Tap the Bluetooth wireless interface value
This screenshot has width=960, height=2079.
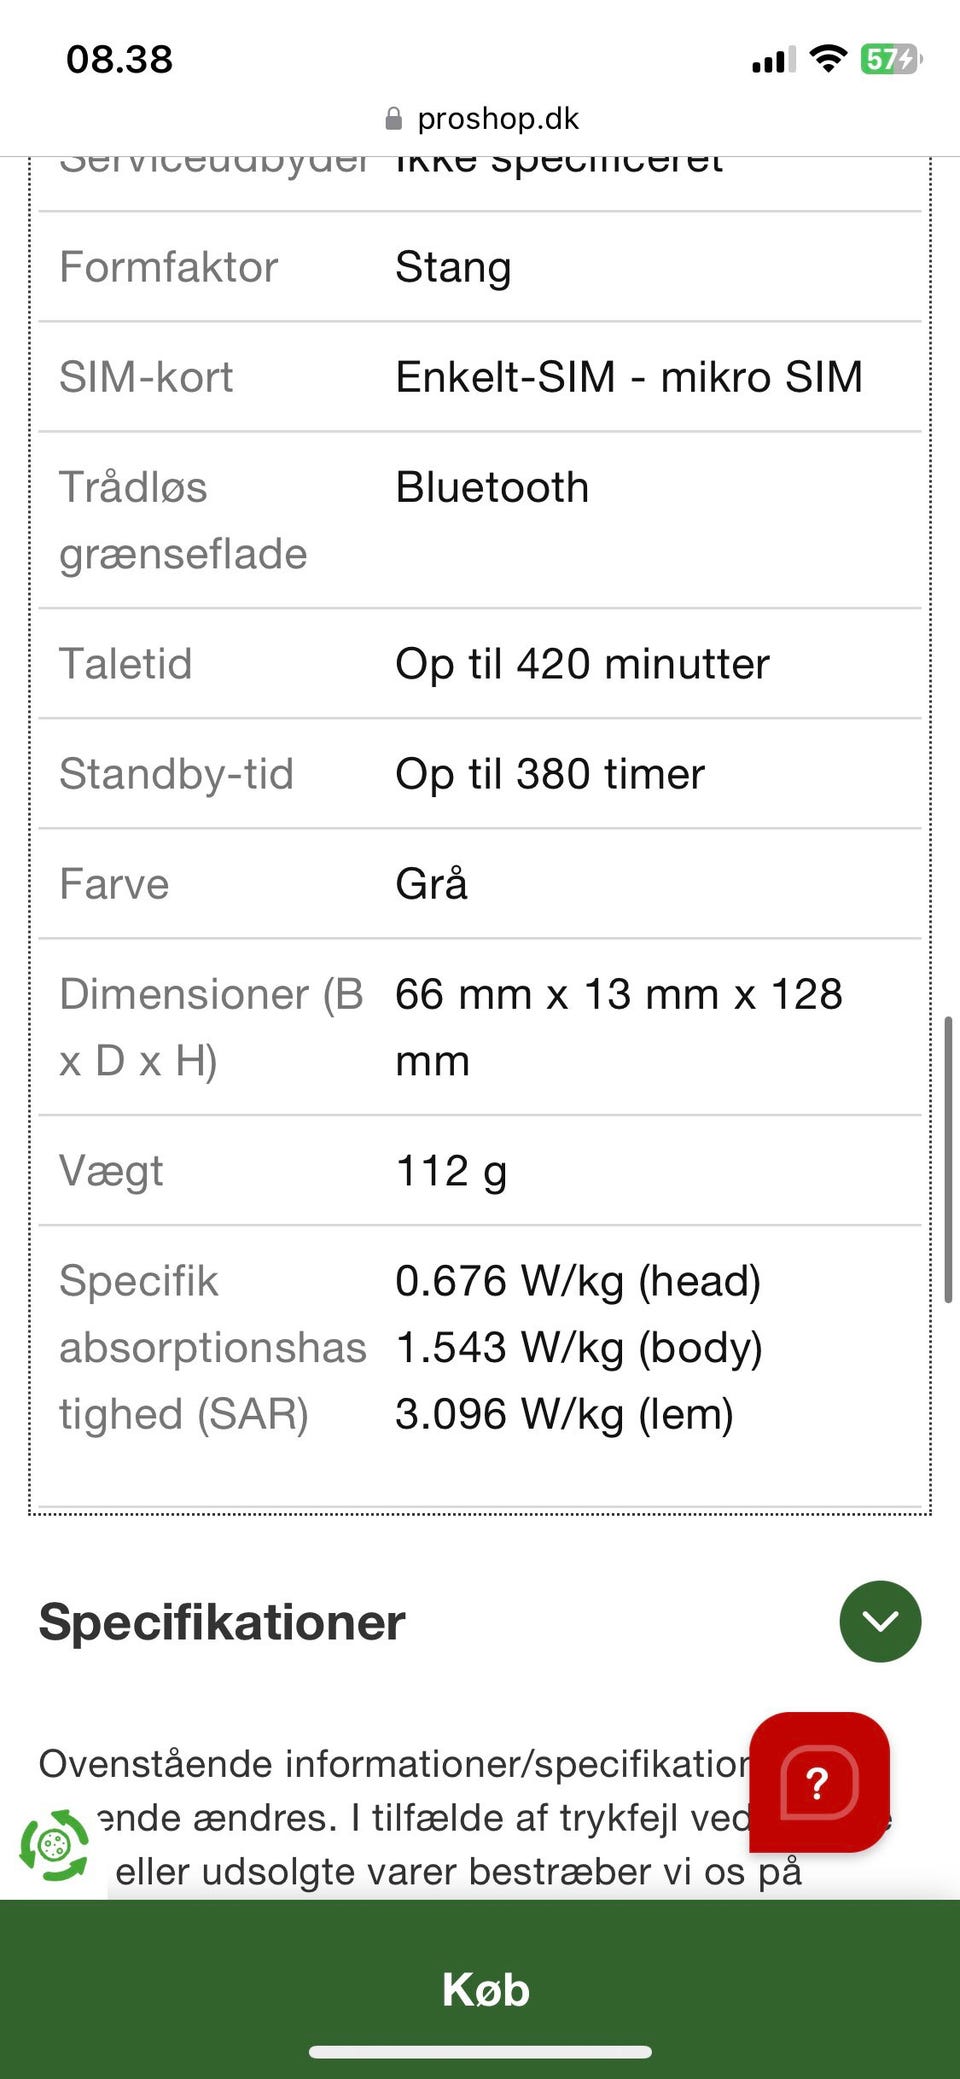point(492,487)
